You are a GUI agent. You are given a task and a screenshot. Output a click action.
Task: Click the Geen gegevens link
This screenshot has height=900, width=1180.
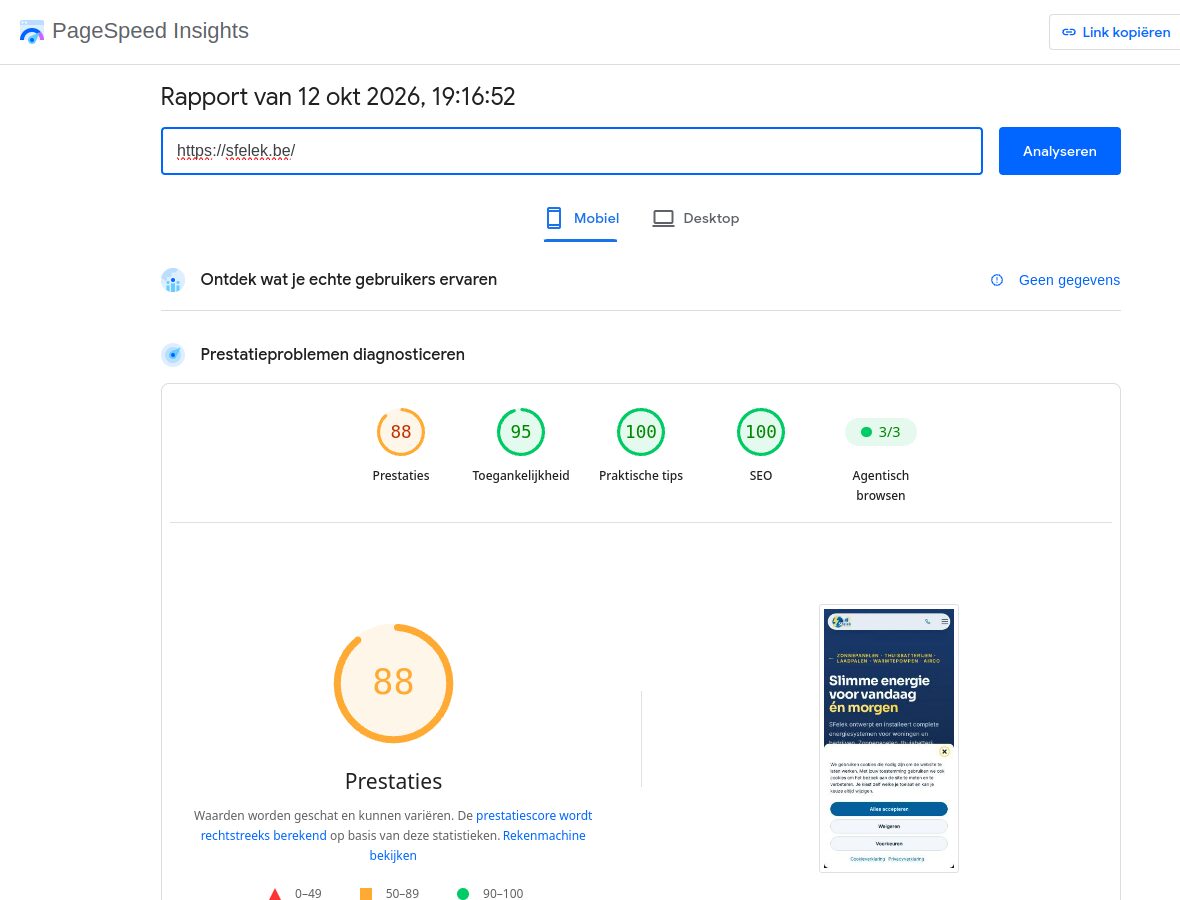point(1069,280)
